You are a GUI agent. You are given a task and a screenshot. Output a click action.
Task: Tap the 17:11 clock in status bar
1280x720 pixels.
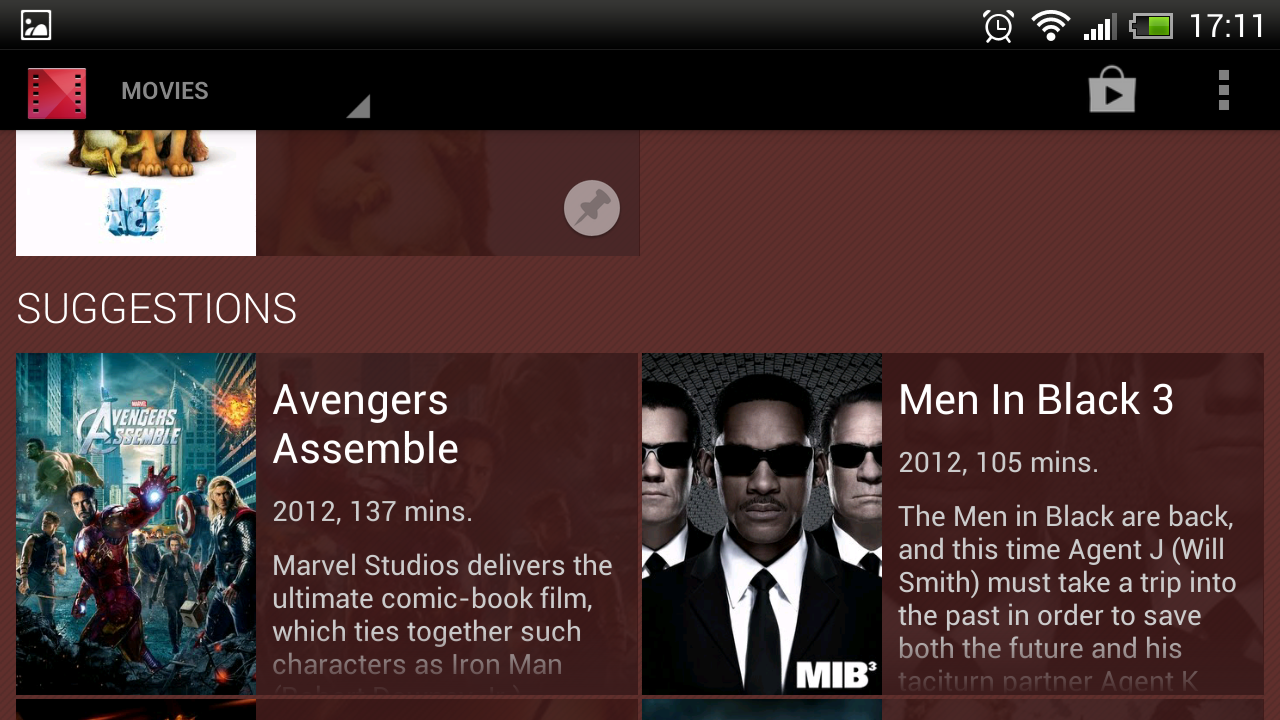(x=1227, y=26)
